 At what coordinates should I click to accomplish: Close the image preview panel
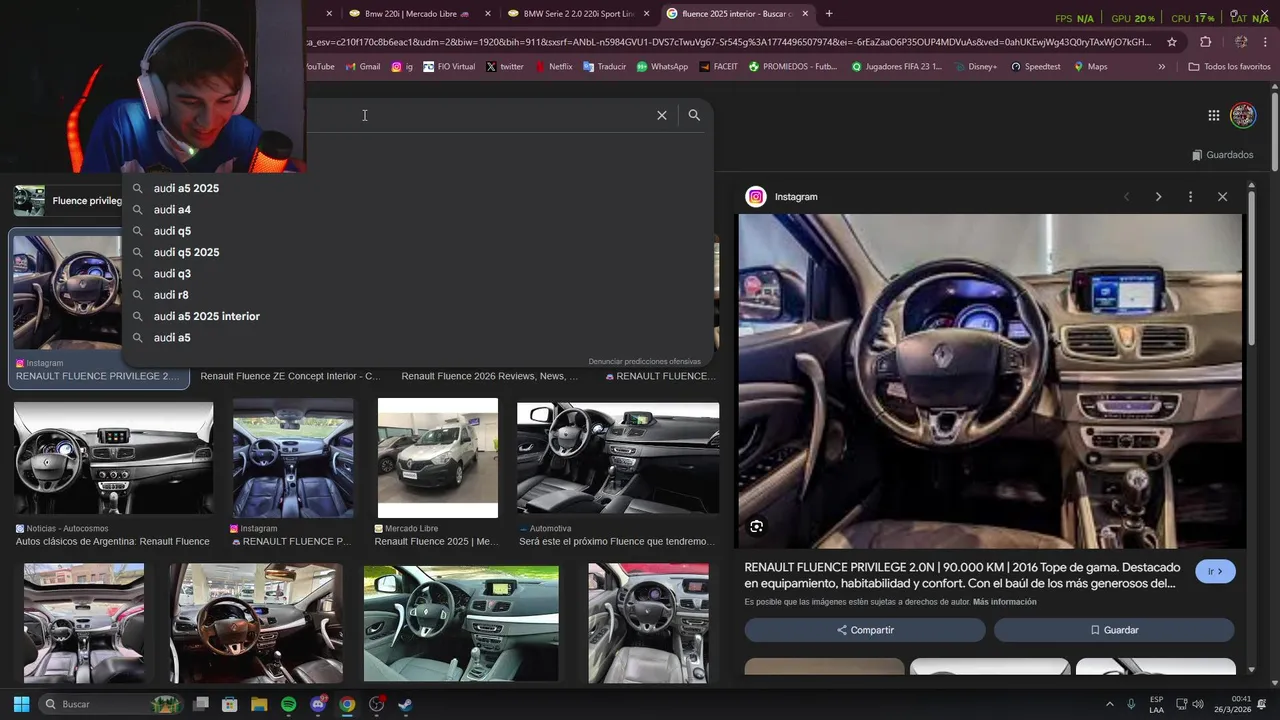point(1222,197)
